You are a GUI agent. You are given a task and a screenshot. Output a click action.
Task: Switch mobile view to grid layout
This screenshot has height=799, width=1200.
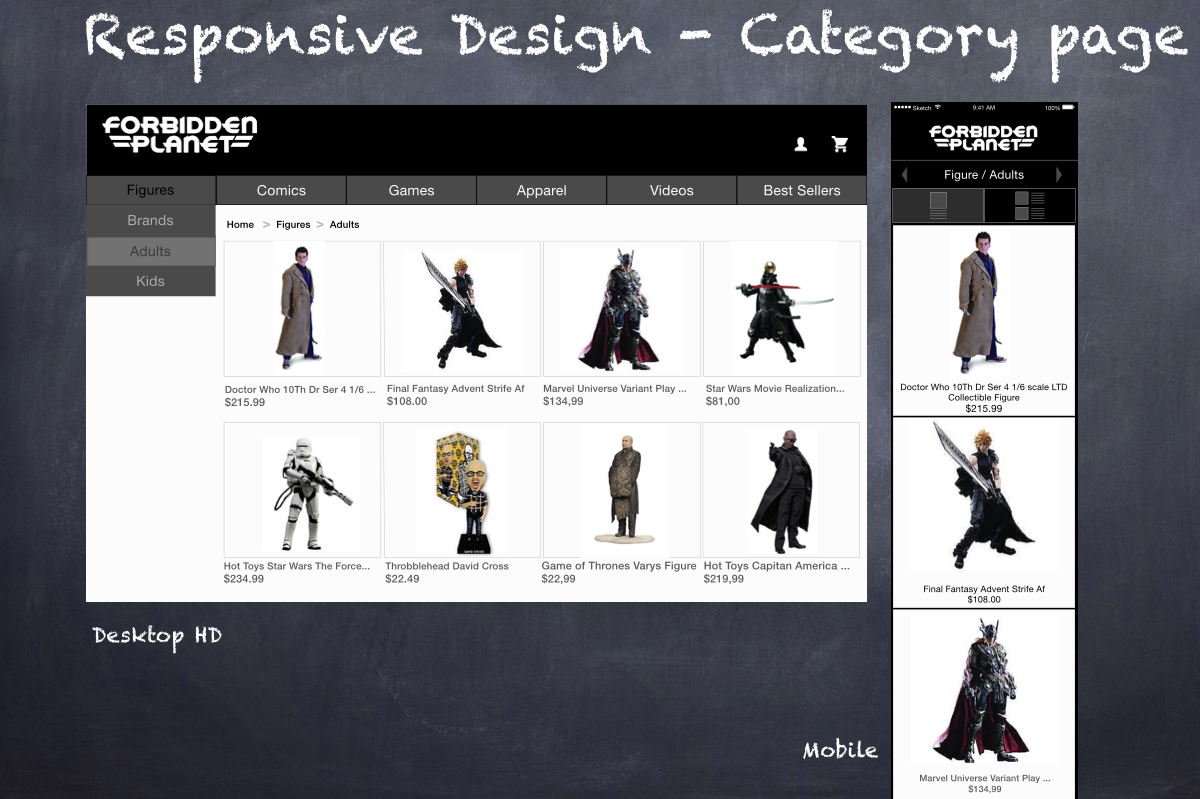(x=1030, y=205)
